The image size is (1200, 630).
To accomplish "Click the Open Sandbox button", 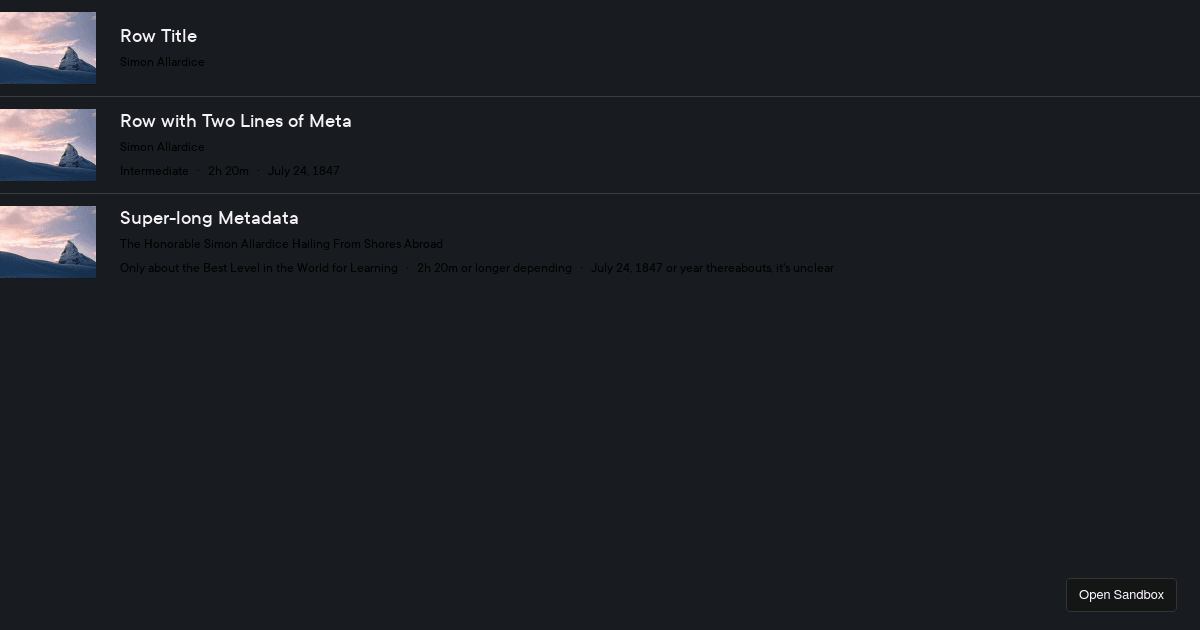I will 1121,595.
